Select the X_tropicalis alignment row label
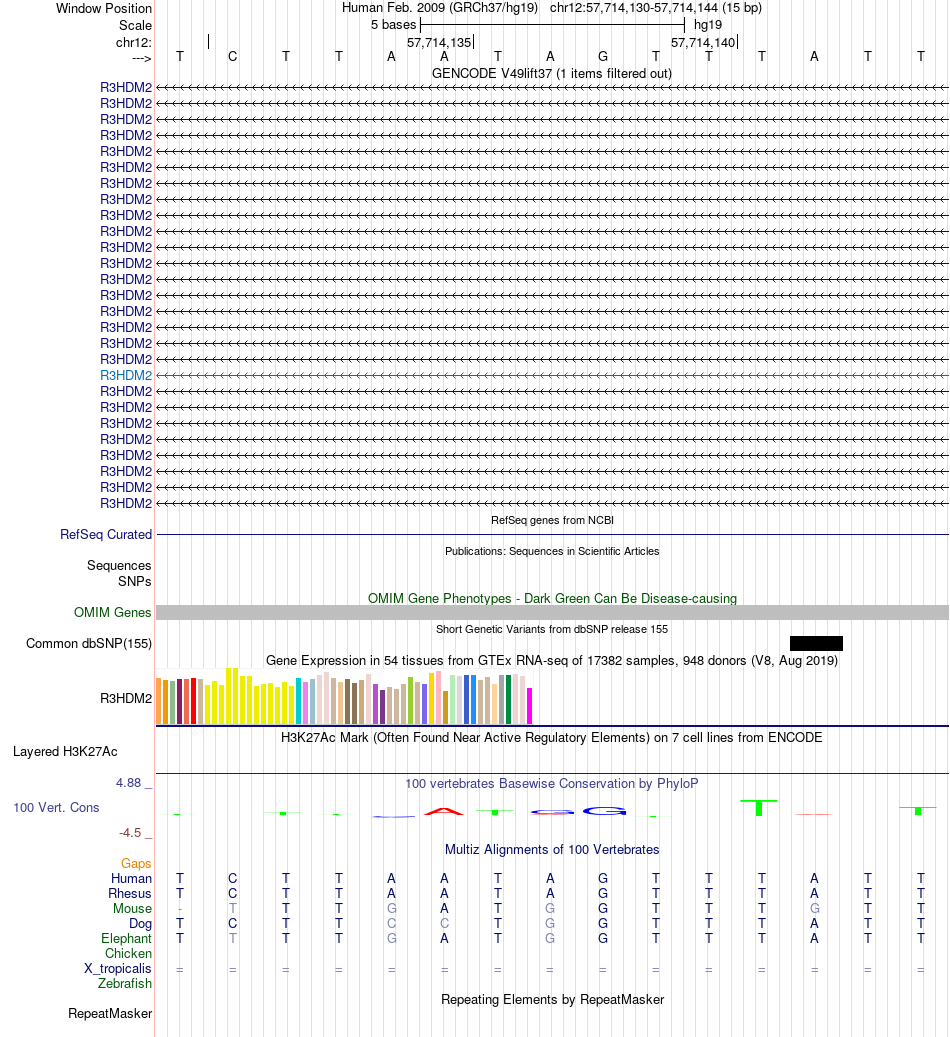Viewport: 950px width, 1037px height. [x=118, y=968]
